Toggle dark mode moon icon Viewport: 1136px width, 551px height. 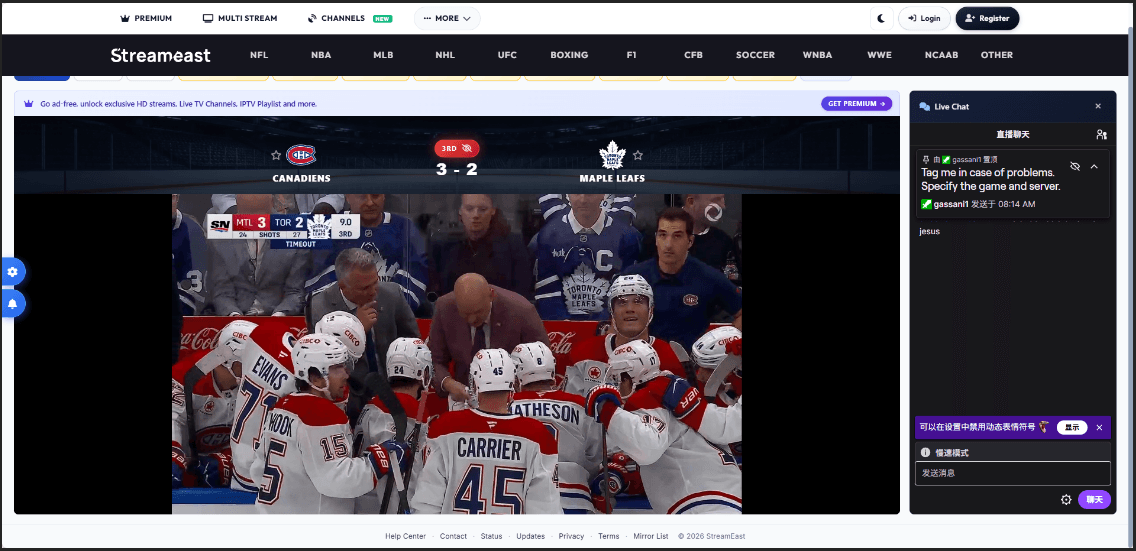pyautogui.click(x=882, y=18)
